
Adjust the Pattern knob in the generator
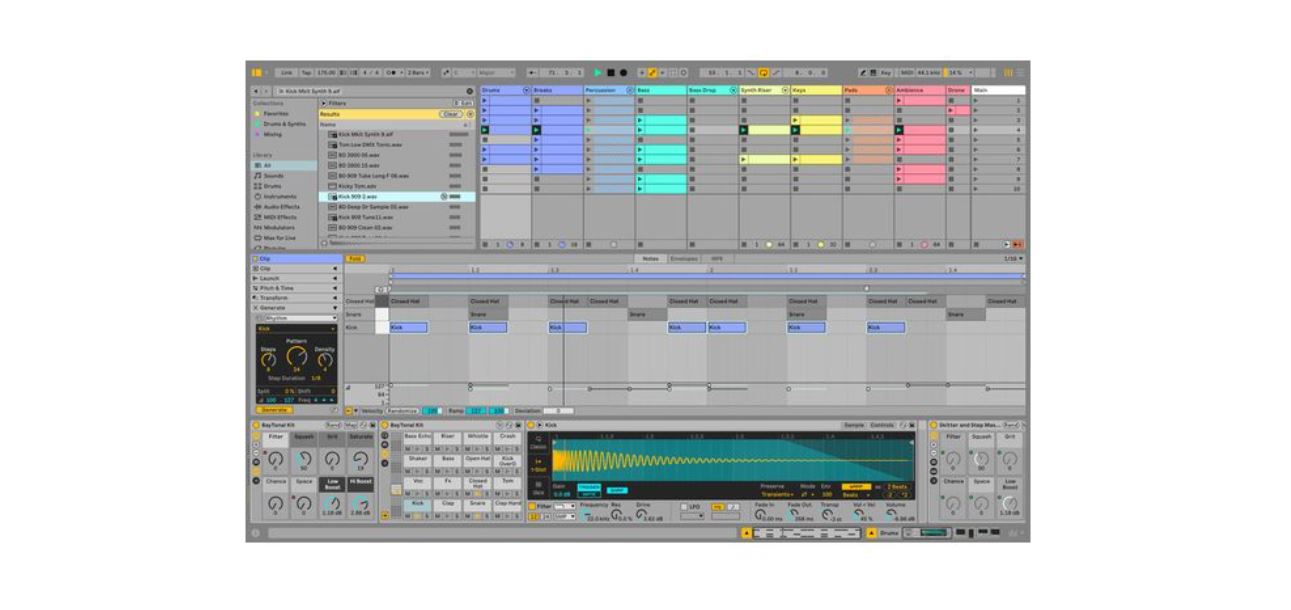tap(296, 356)
